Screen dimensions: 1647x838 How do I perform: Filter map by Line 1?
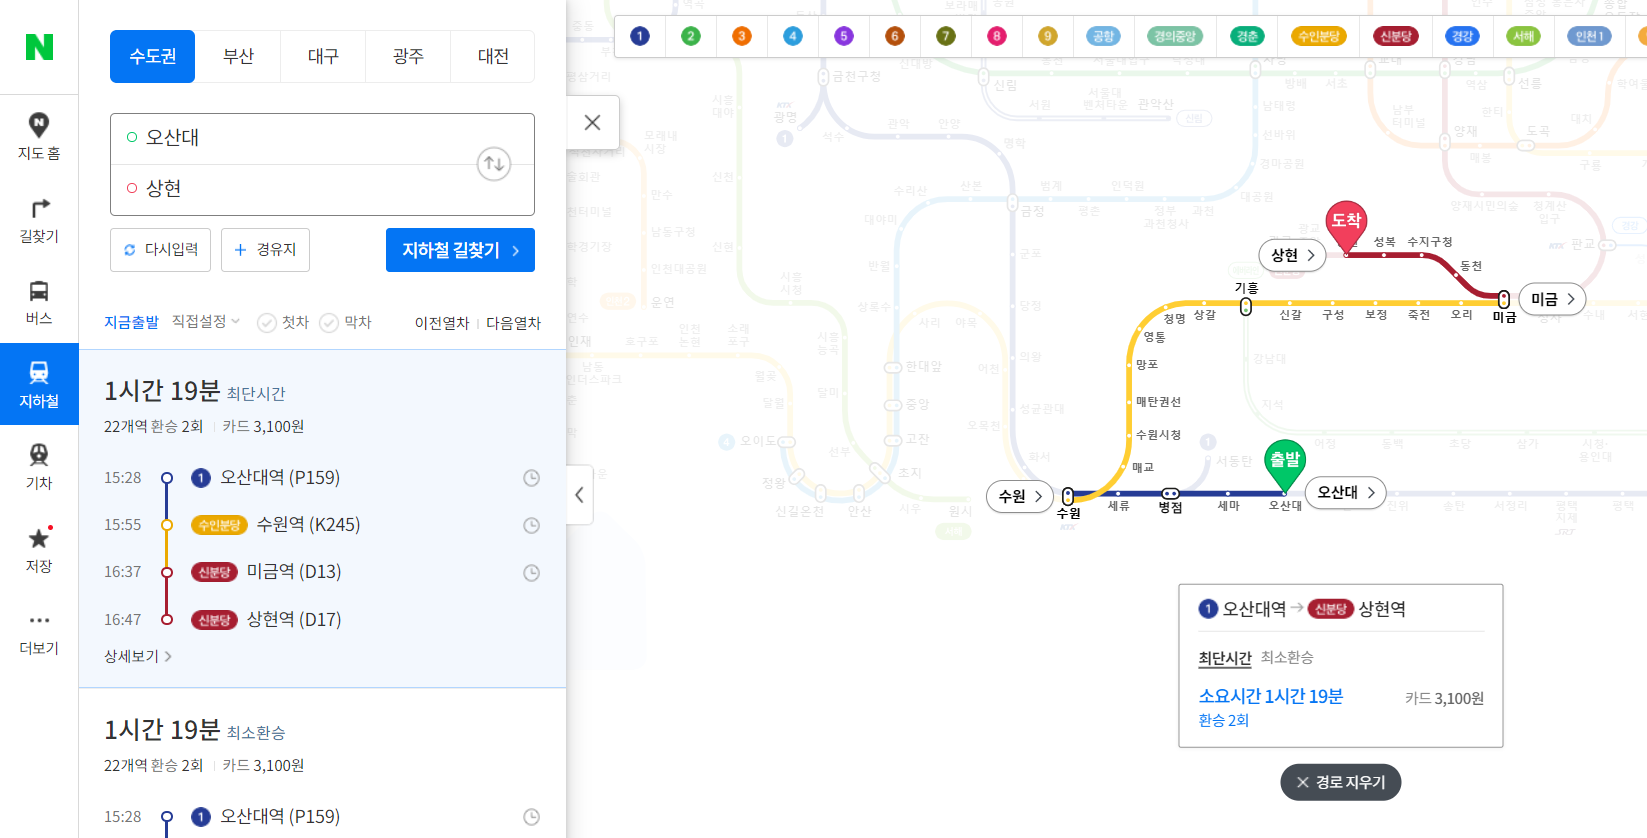point(640,36)
